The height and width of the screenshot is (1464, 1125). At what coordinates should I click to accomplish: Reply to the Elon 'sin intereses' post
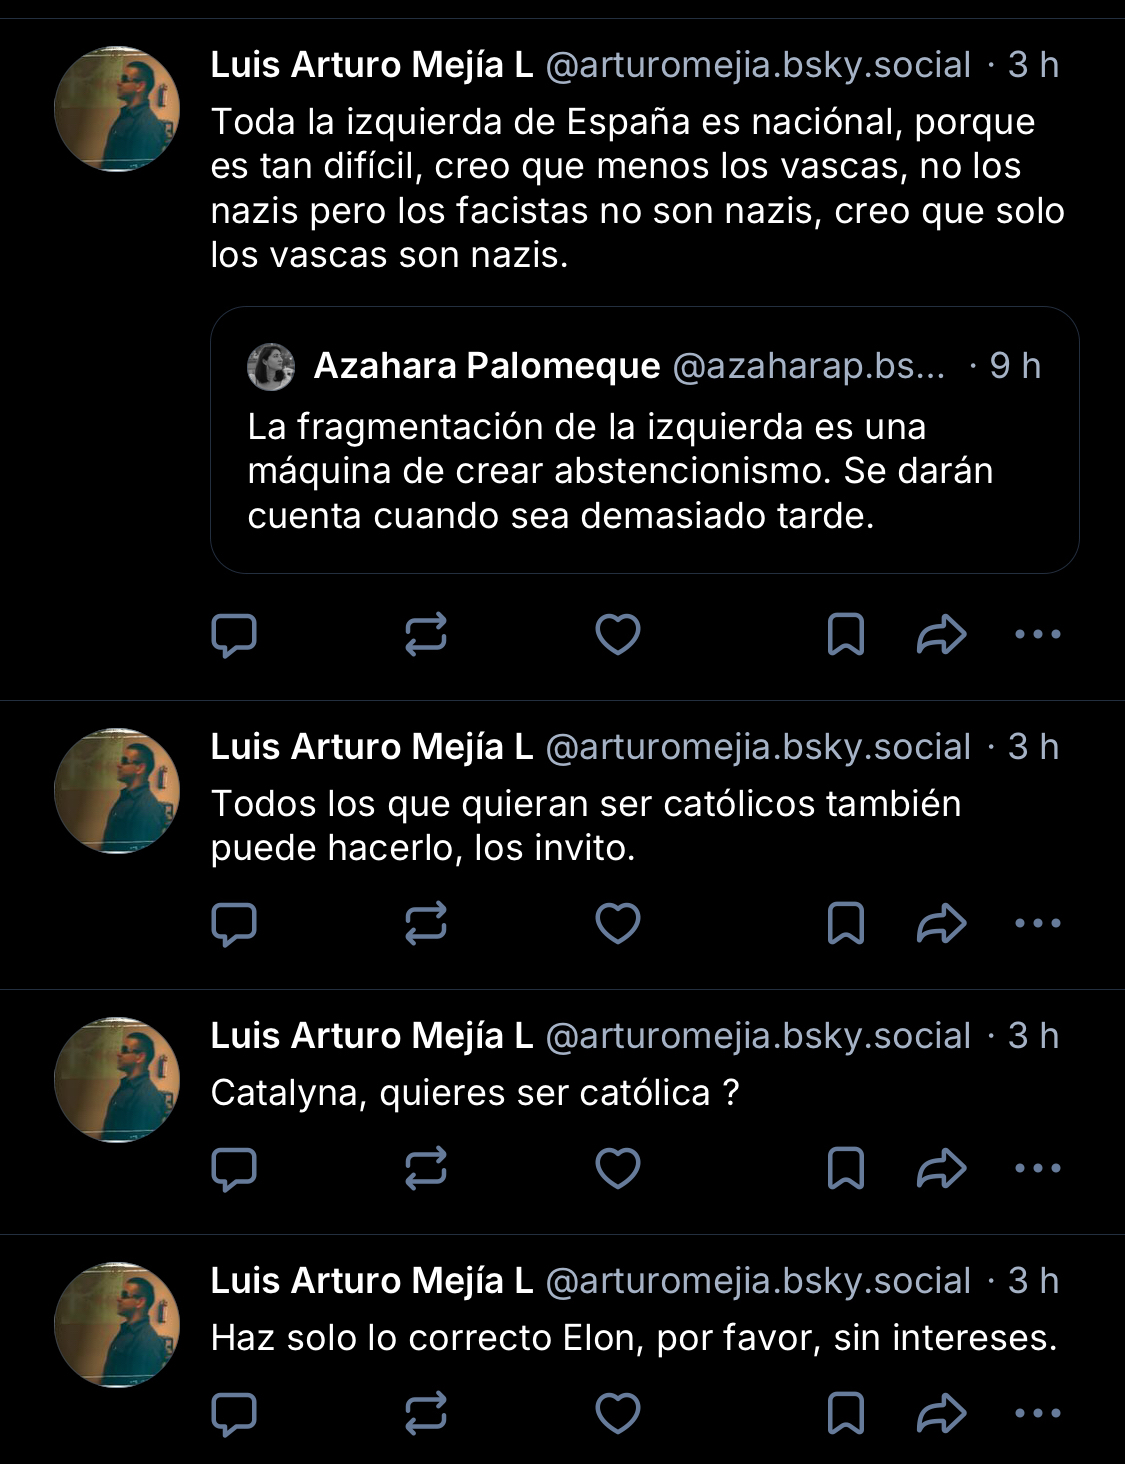point(234,1413)
